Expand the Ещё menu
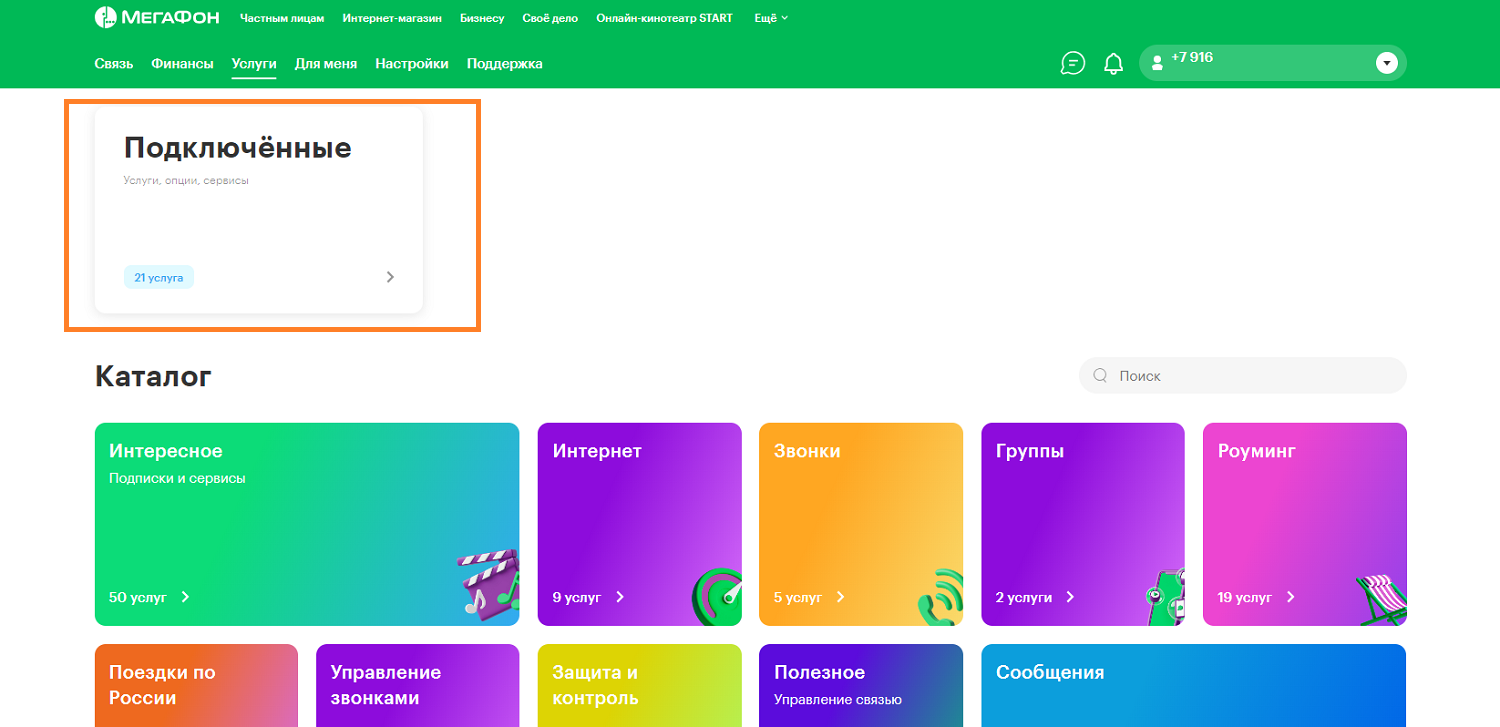1500x727 pixels. point(771,18)
